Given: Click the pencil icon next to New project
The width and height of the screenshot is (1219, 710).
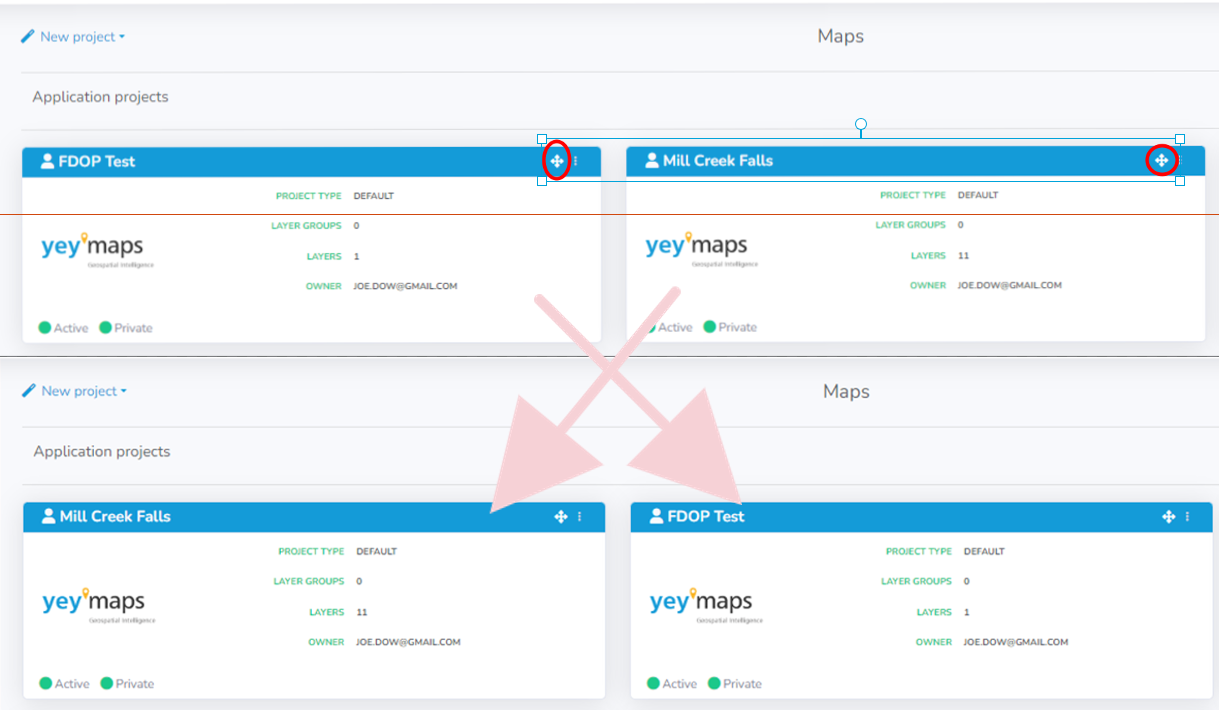Looking at the screenshot, I should 27,35.
